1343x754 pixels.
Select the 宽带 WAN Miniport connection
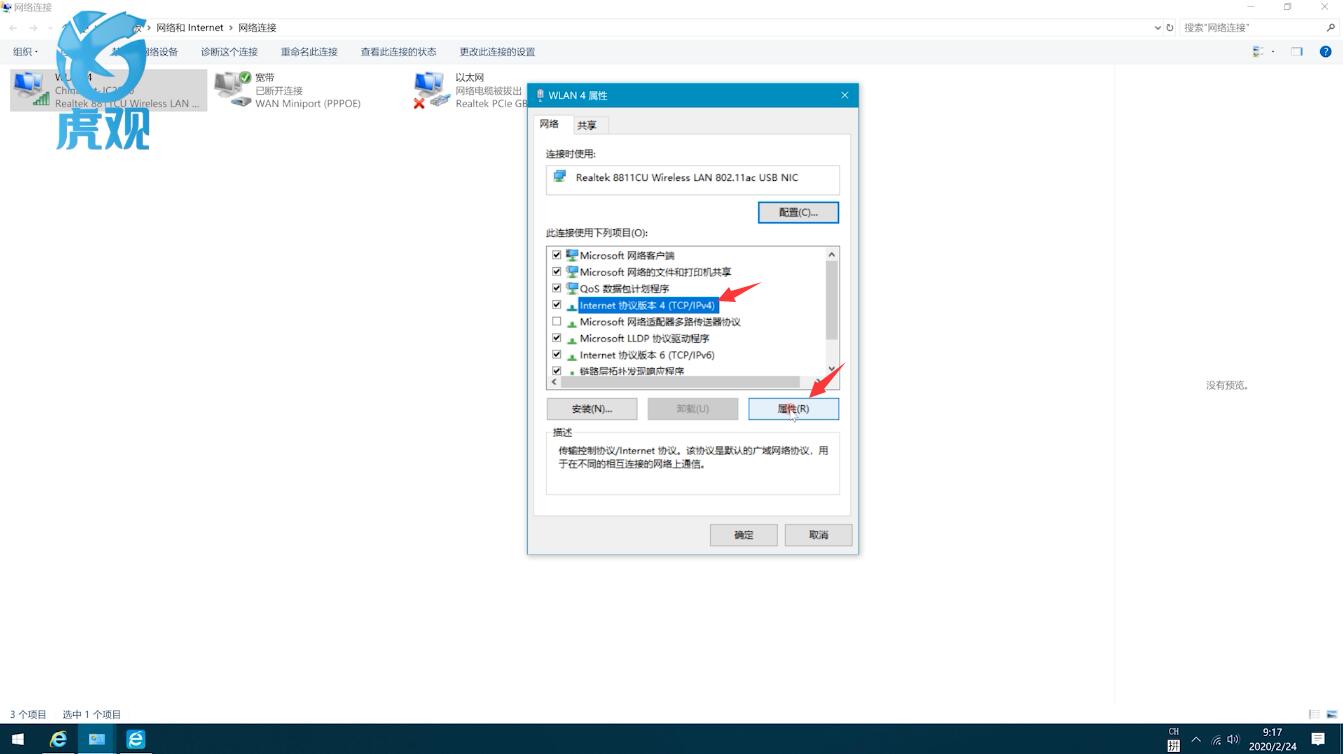290,90
